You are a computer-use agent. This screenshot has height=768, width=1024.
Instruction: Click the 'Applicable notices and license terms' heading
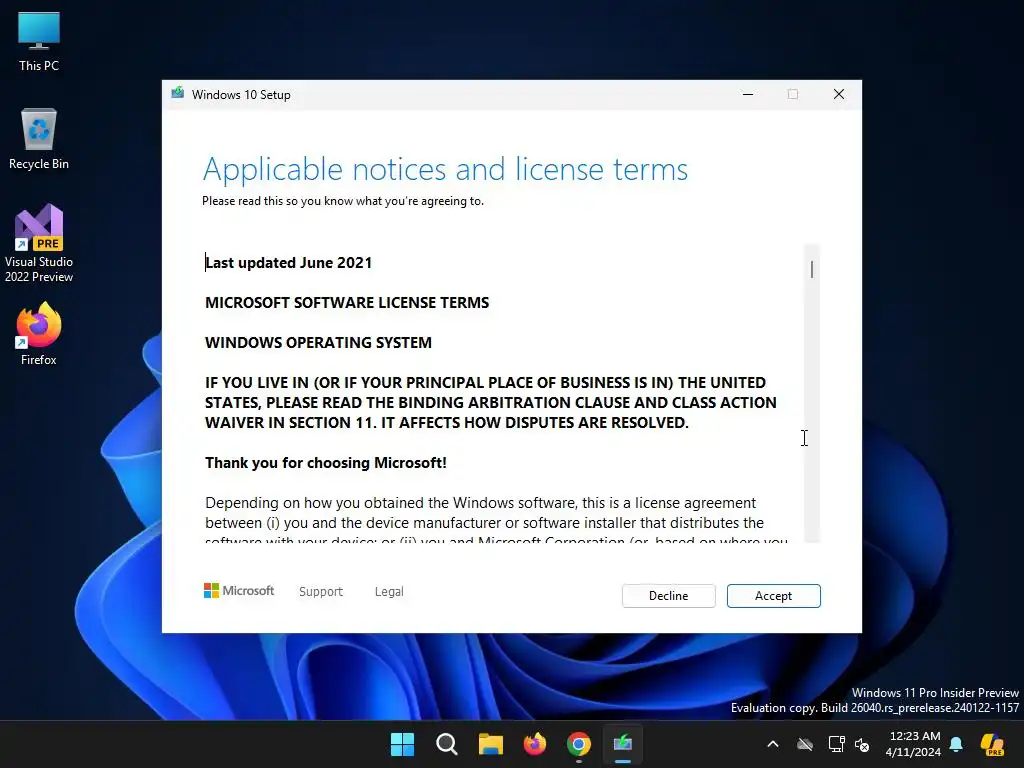coord(445,169)
